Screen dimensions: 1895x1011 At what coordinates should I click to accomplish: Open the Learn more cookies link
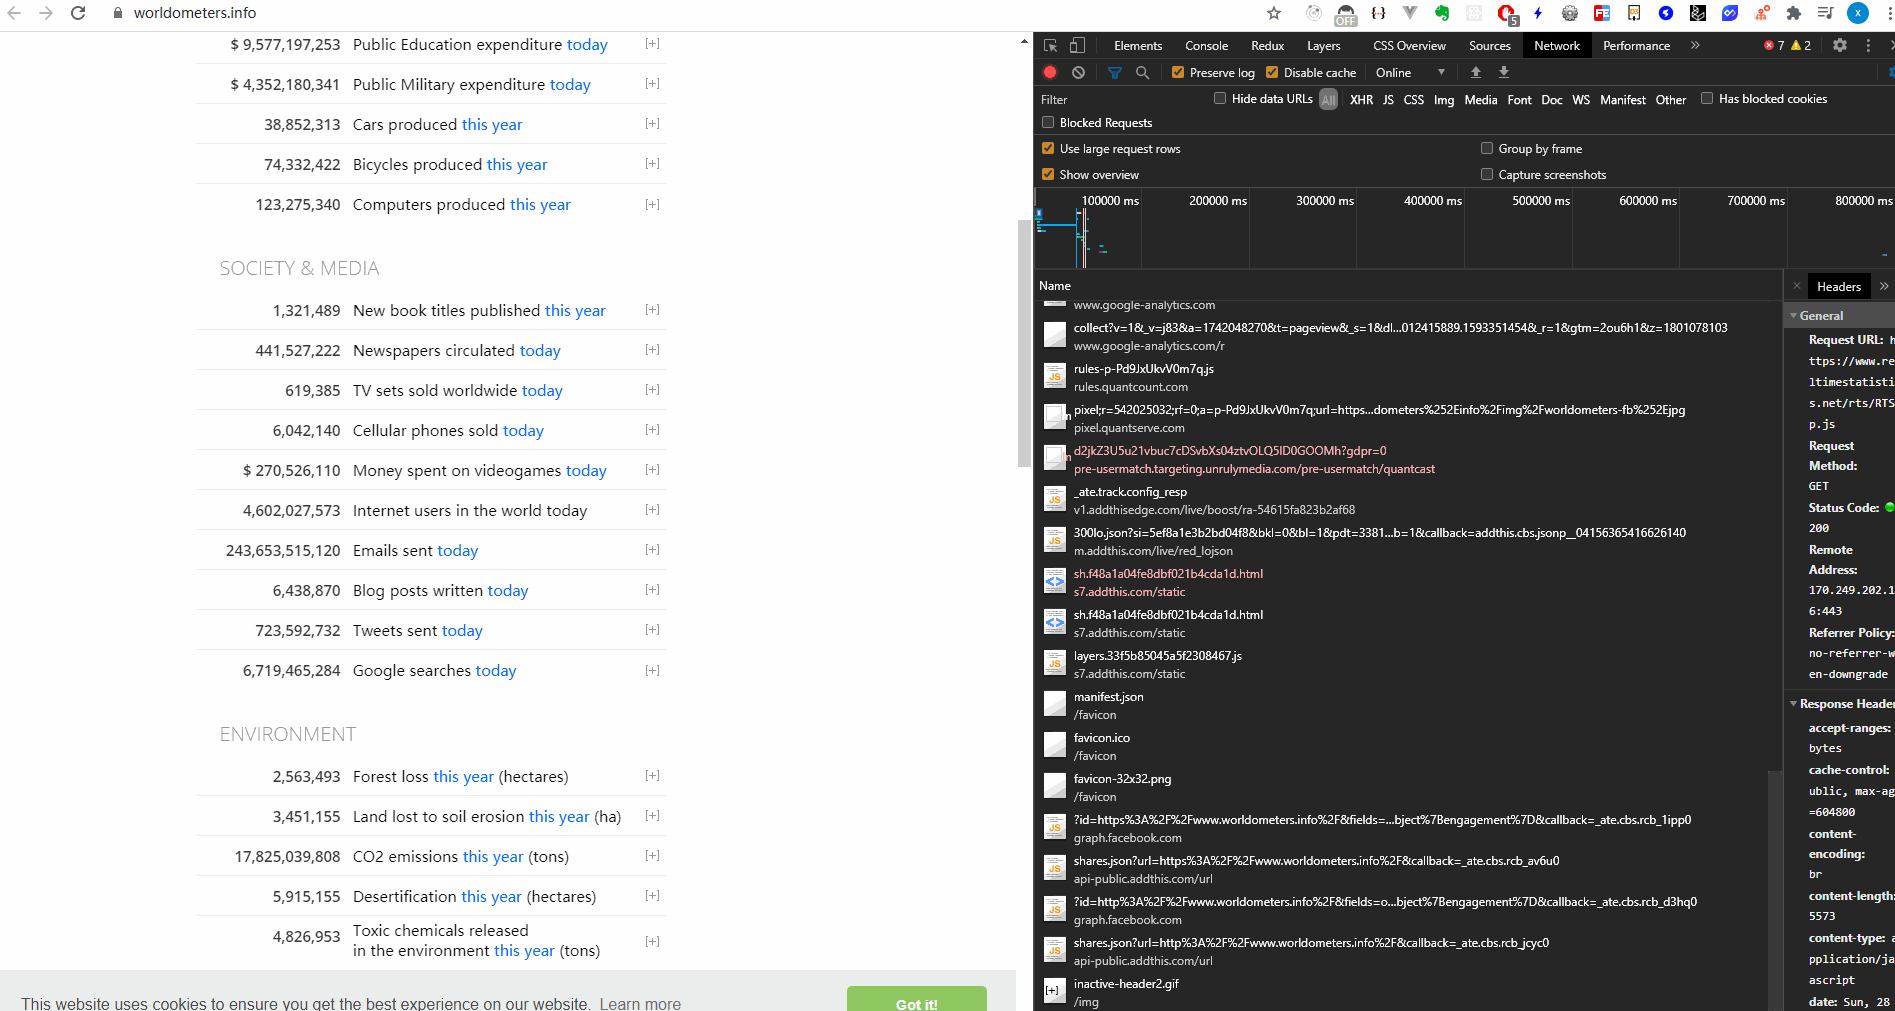pos(640,1003)
